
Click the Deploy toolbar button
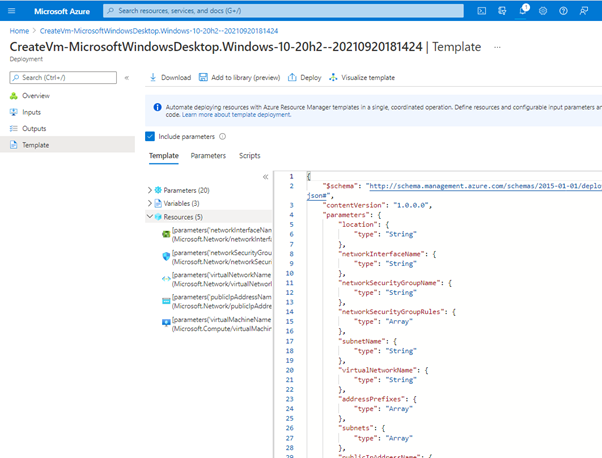305,77
